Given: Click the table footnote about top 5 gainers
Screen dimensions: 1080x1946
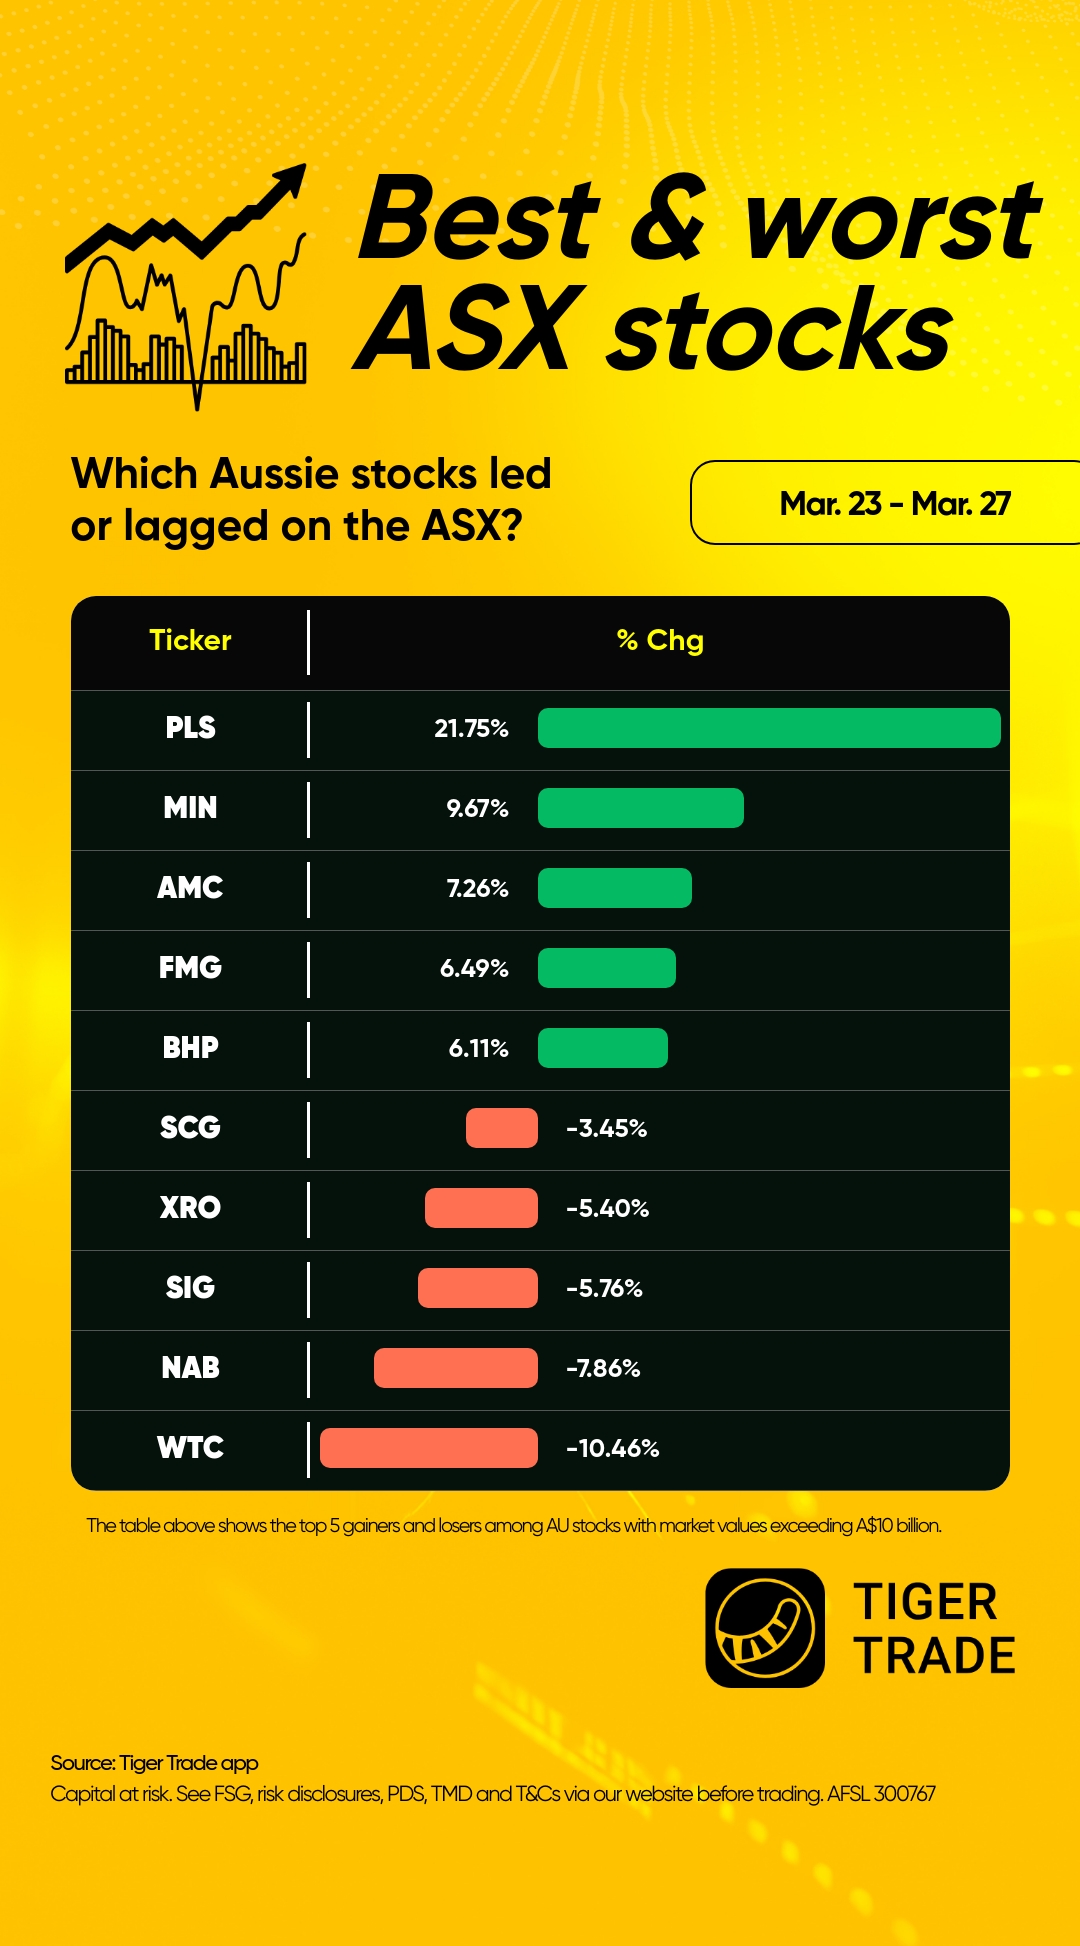Looking at the screenshot, I should [x=514, y=1526].
